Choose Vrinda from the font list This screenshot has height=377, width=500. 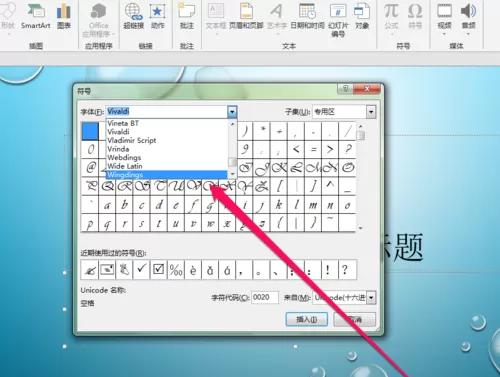coord(166,149)
